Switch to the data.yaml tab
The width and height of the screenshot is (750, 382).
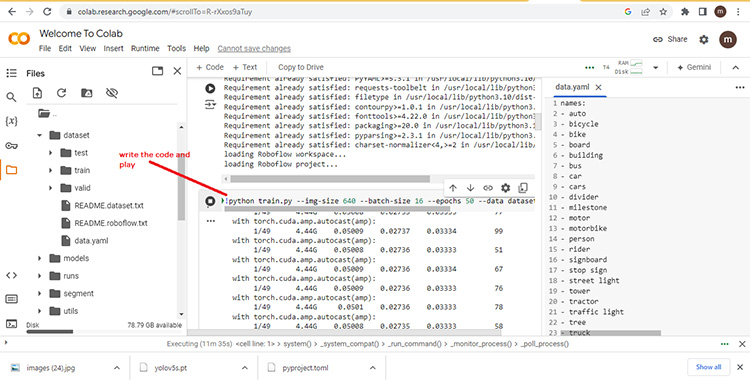572,87
